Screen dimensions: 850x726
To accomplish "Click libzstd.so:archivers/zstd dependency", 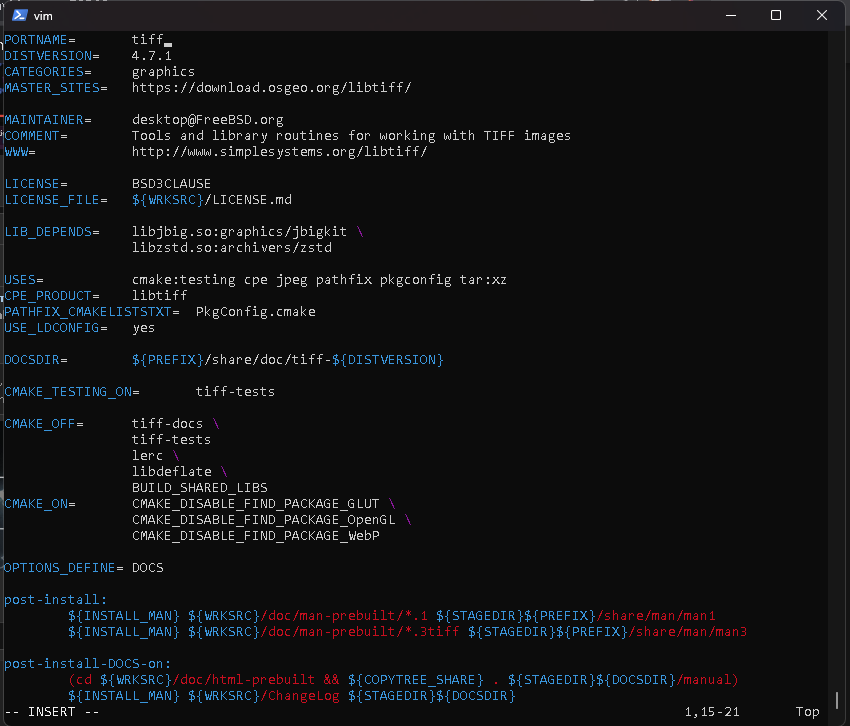I will tap(231, 248).
